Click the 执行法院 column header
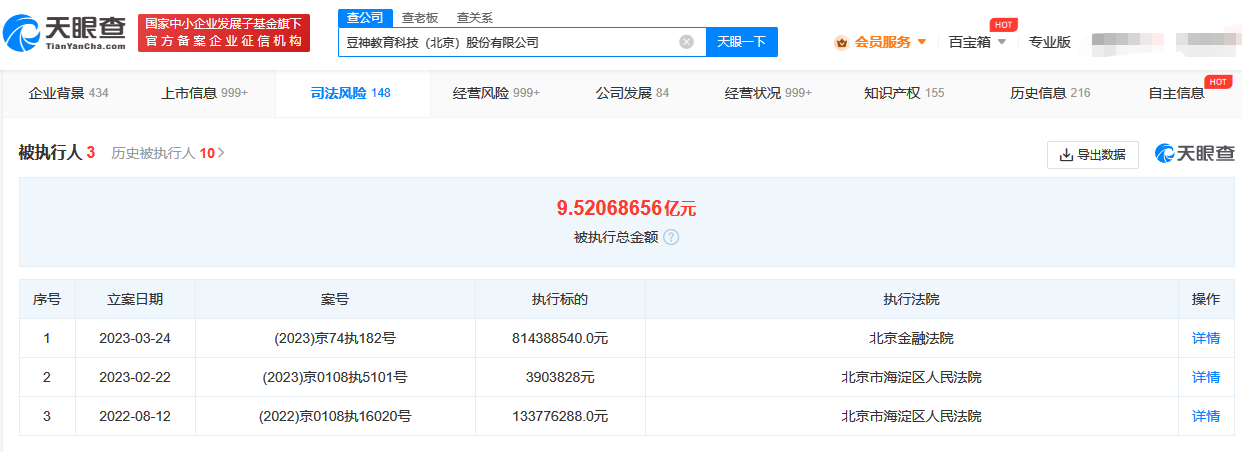The height and width of the screenshot is (452, 1242). click(912, 299)
